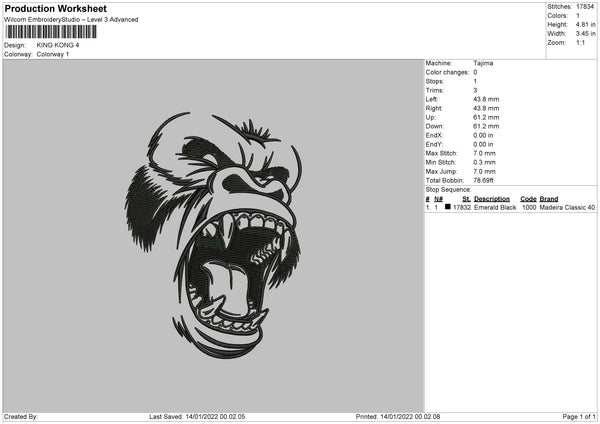Click the Machine value Tajima
The height and width of the screenshot is (424, 600).
click(x=483, y=63)
